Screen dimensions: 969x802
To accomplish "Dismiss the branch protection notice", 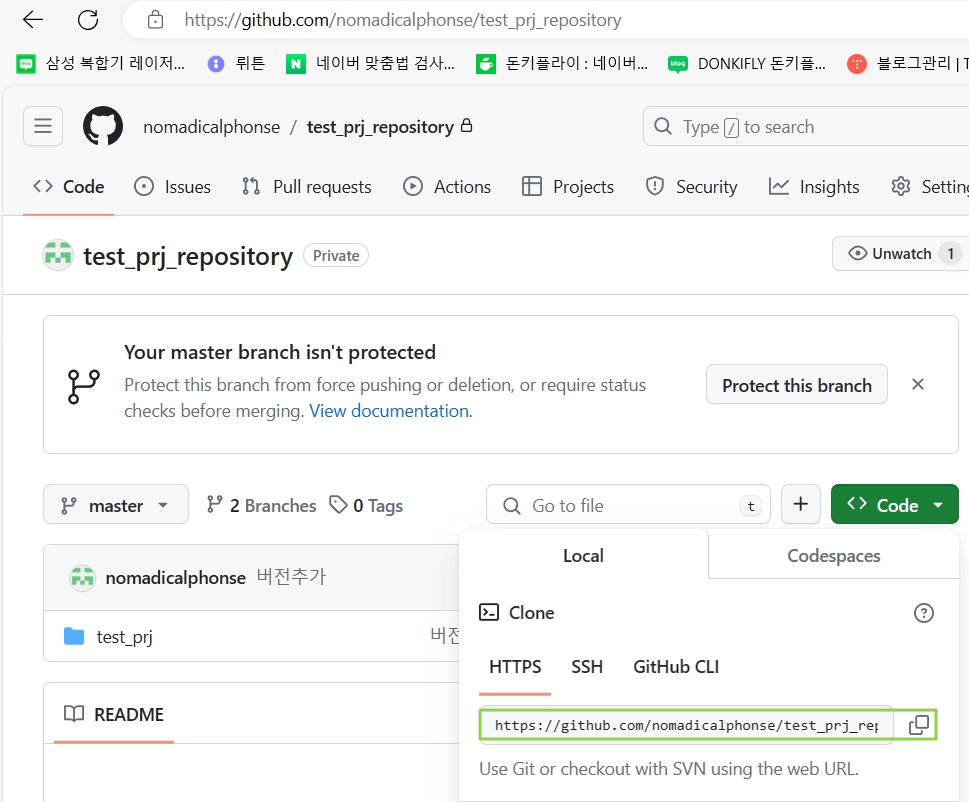I will click(918, 384).
